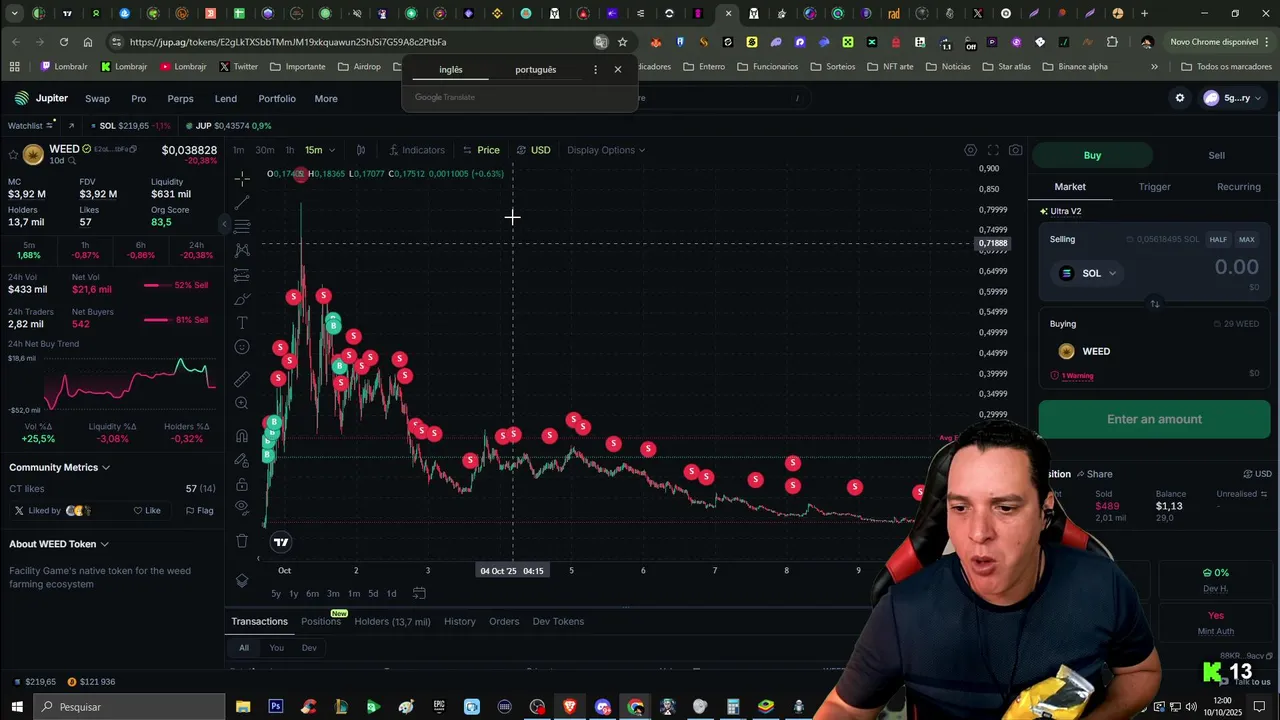The height and width of the screenshot is (720, 1280).
Task: Select the brush drawing tool
Action: (x=242, y=299)
